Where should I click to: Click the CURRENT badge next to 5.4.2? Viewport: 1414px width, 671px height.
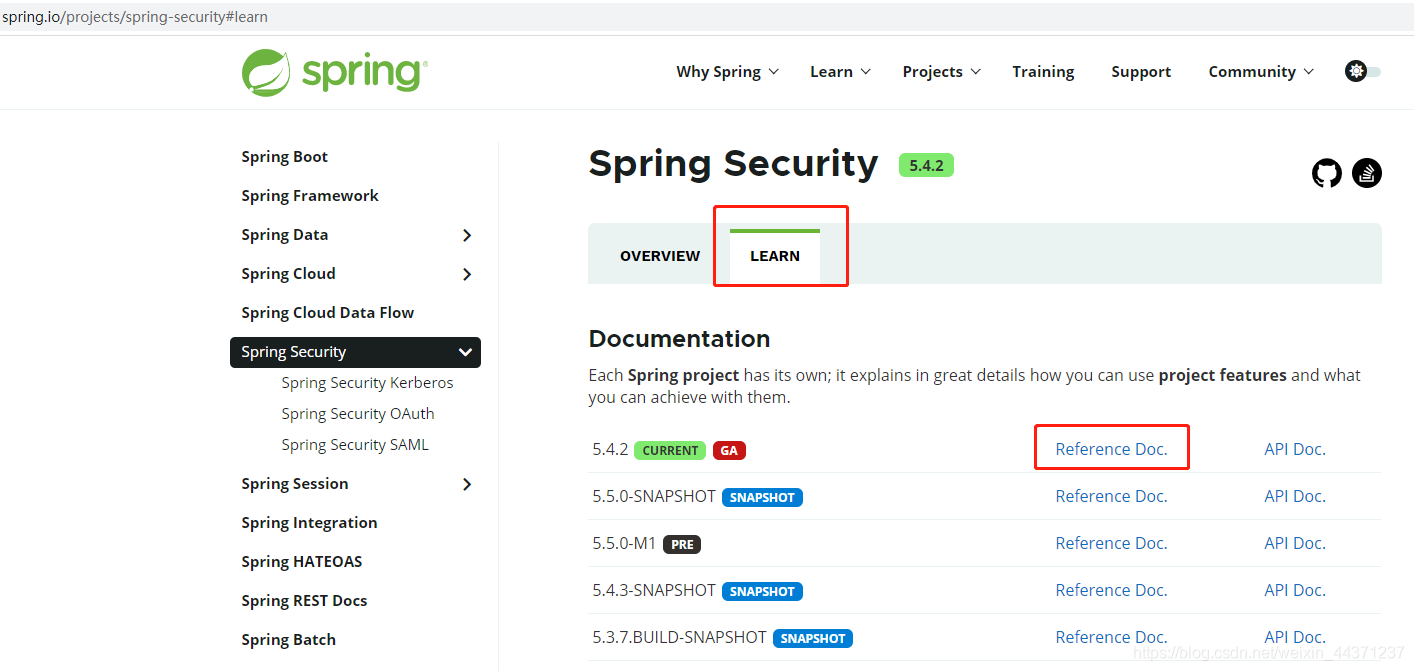click(x=669, y=450)
